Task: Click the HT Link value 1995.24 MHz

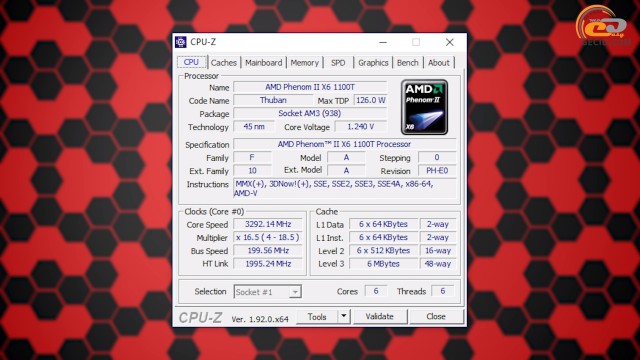Action: point(268,264)
